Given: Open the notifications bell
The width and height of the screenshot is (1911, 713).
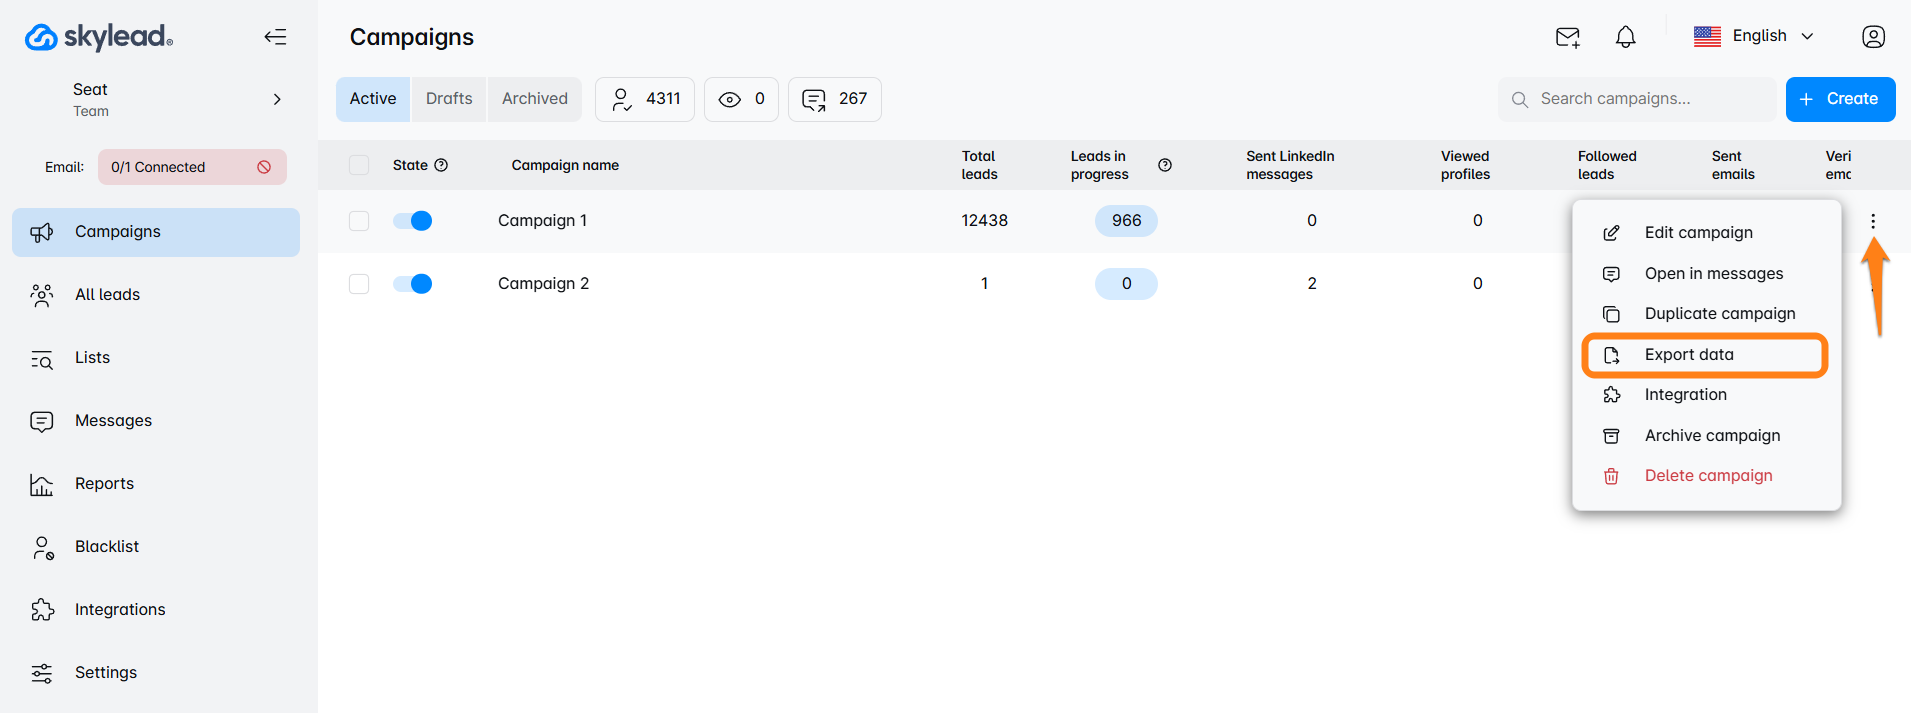Looking at the screenshot, I should click(1625, 37).
